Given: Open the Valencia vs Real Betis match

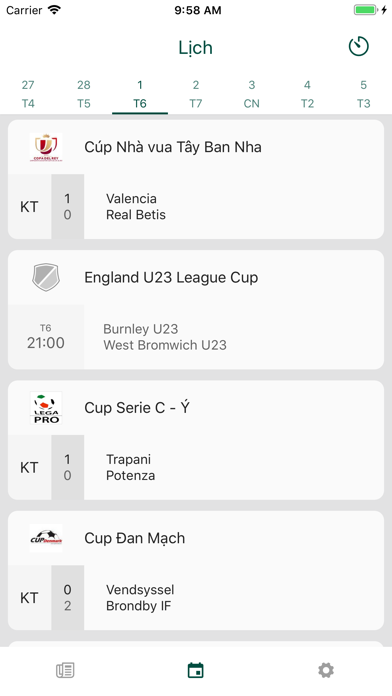Looking at the screenshot, I should click(x=196, y=206).
